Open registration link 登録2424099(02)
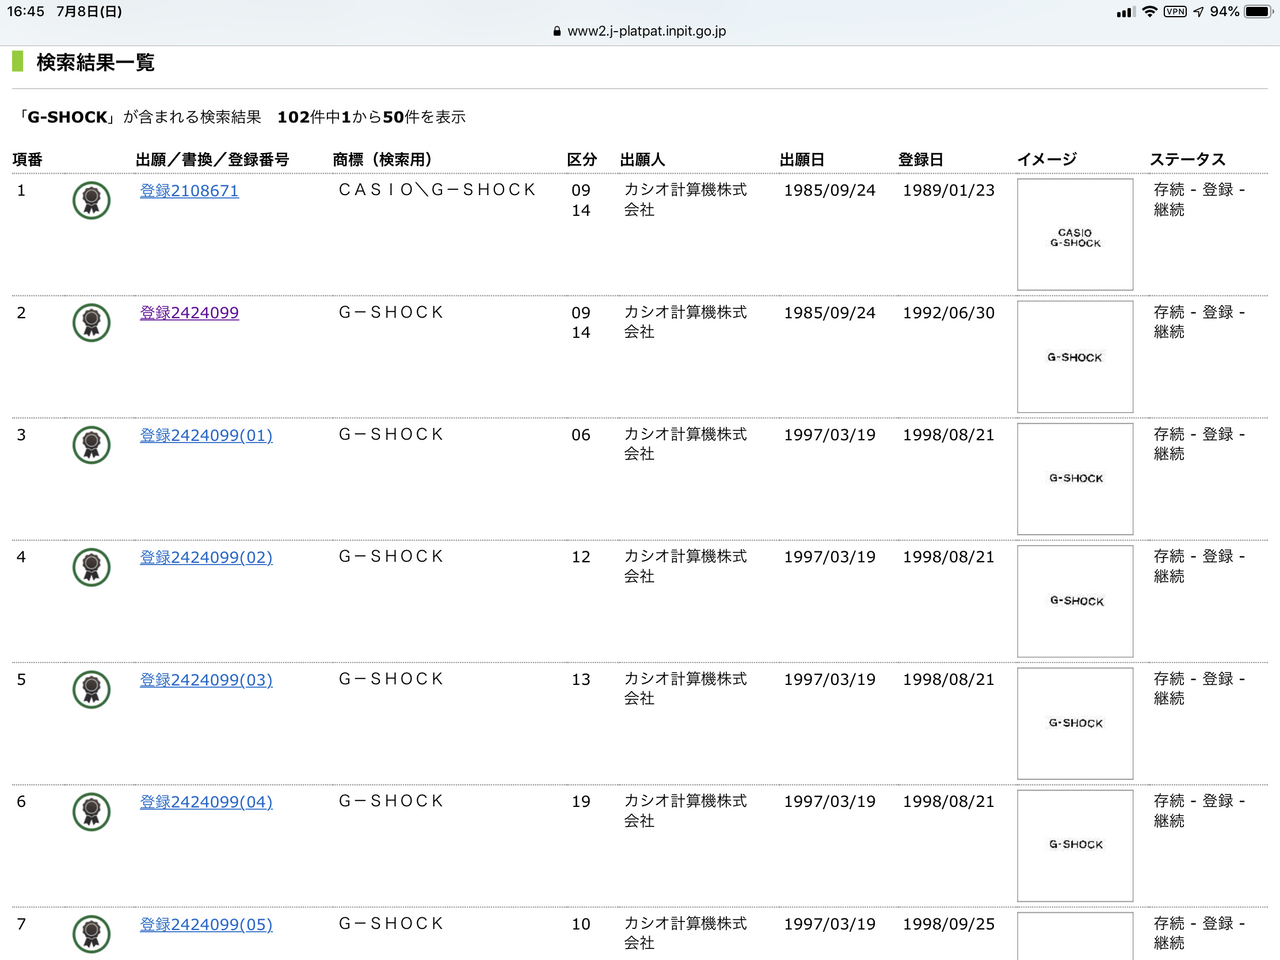 pos(206,557)
